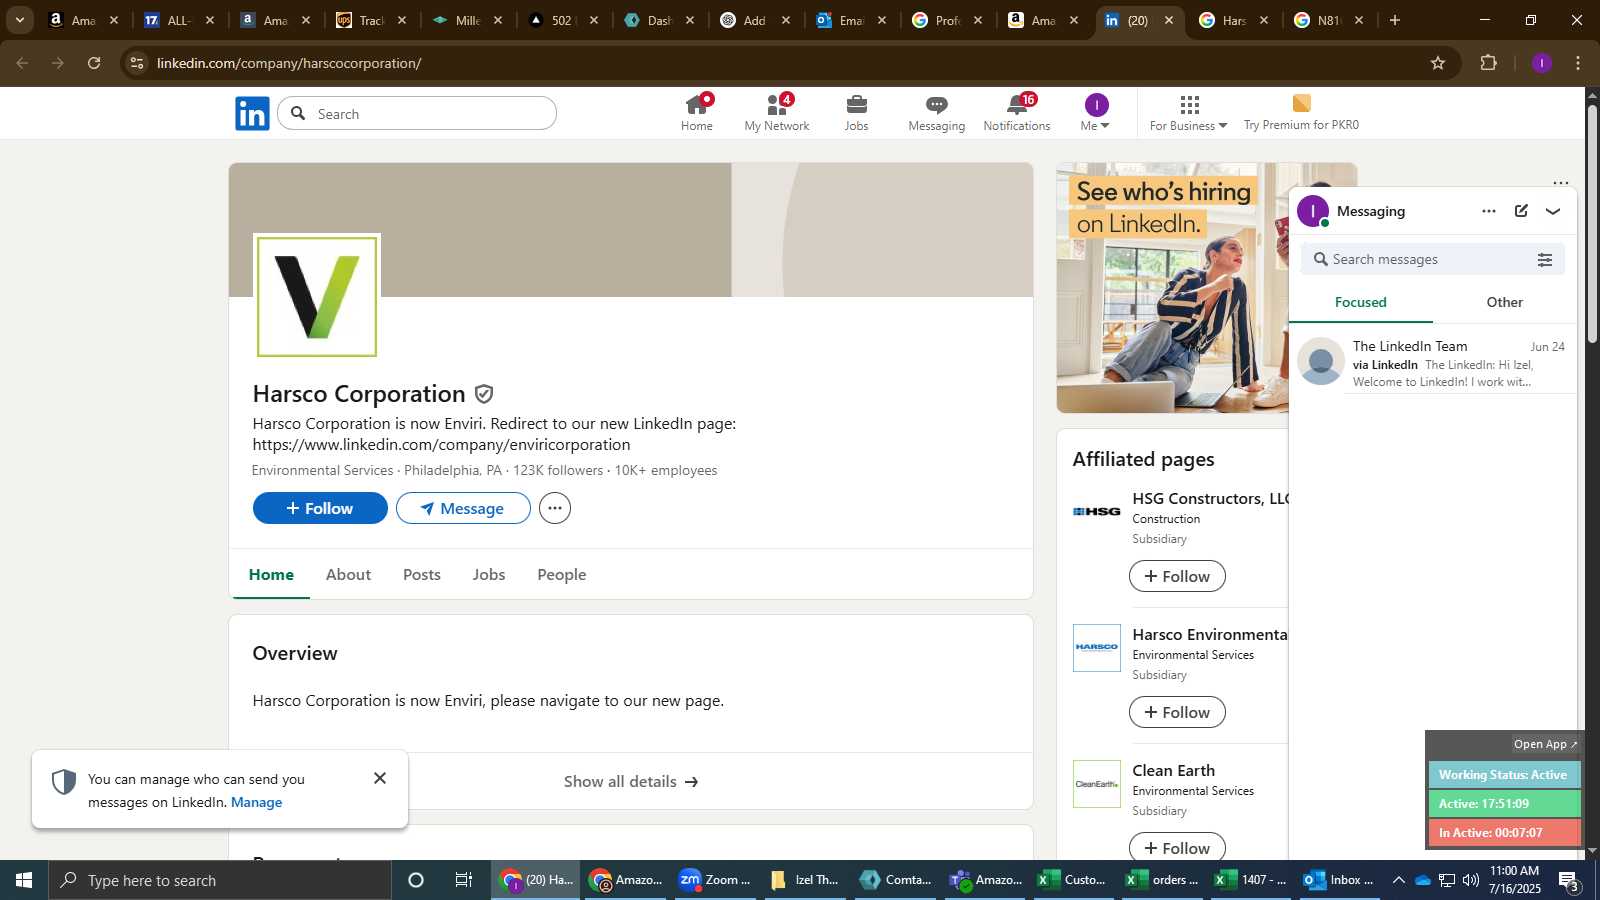Click Show all details
This screenshot has height=900, width=1600.
pyautogui.click(x=631, y=782)
